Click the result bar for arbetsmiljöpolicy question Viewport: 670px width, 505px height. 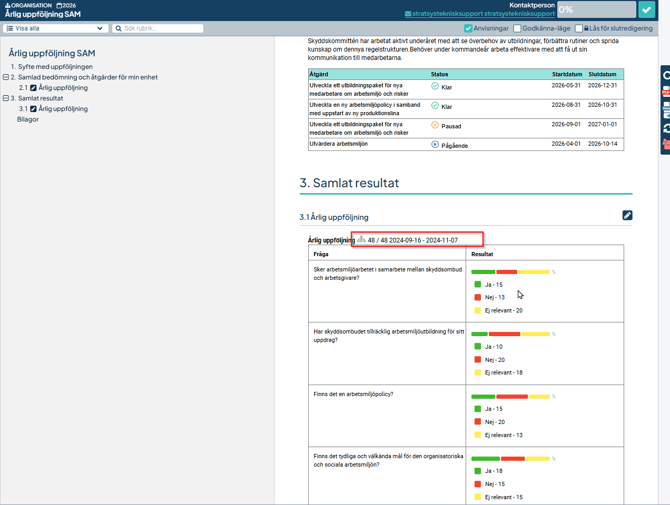pyautogui.click(x=511, y=396)
